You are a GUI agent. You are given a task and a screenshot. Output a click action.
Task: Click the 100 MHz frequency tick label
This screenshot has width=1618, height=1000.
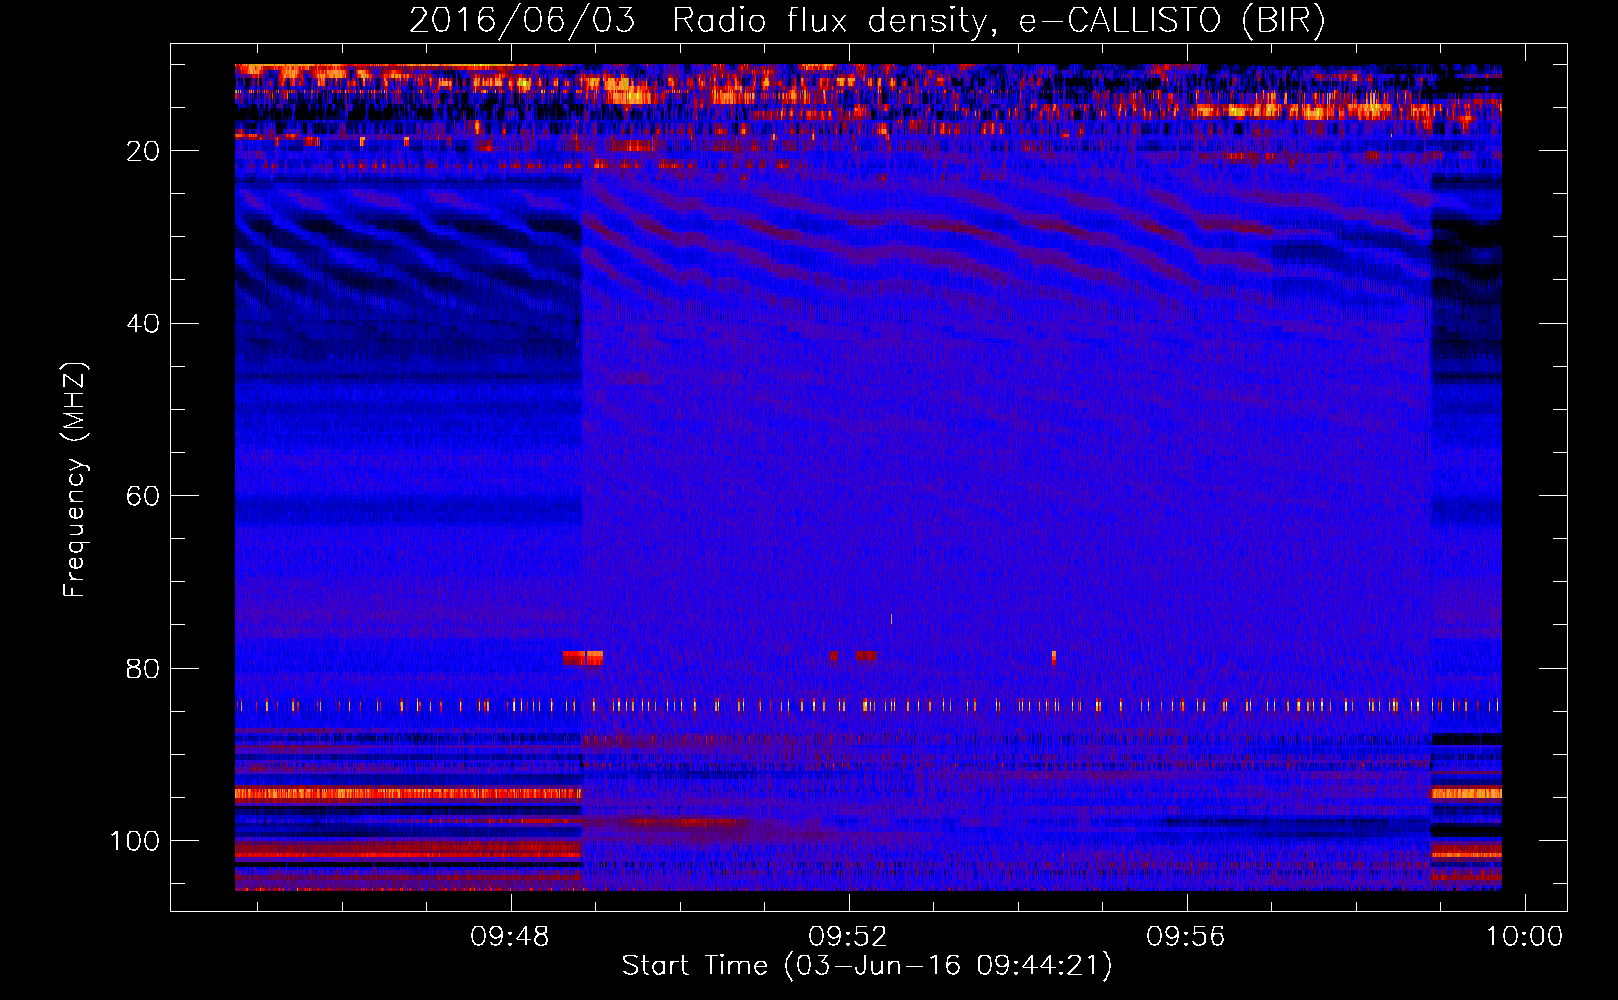tap(135, 841)
